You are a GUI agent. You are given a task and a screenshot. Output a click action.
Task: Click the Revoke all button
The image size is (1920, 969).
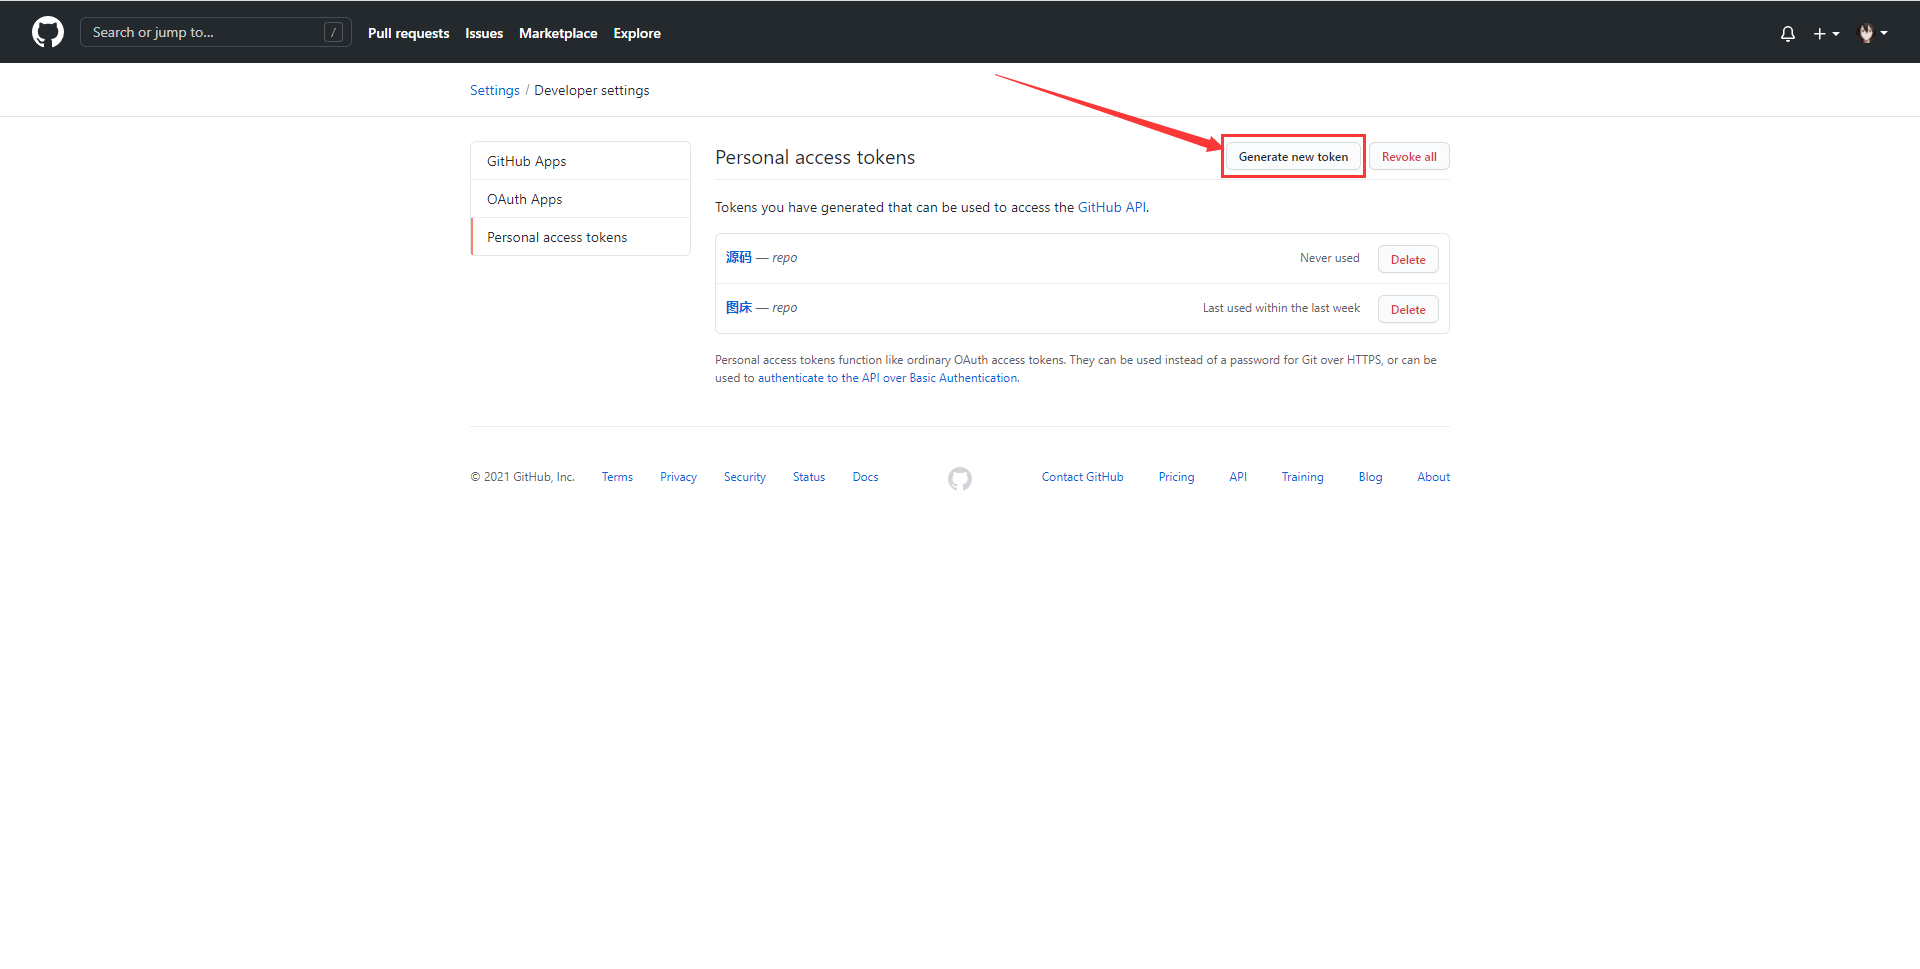tap(1409, 157)
